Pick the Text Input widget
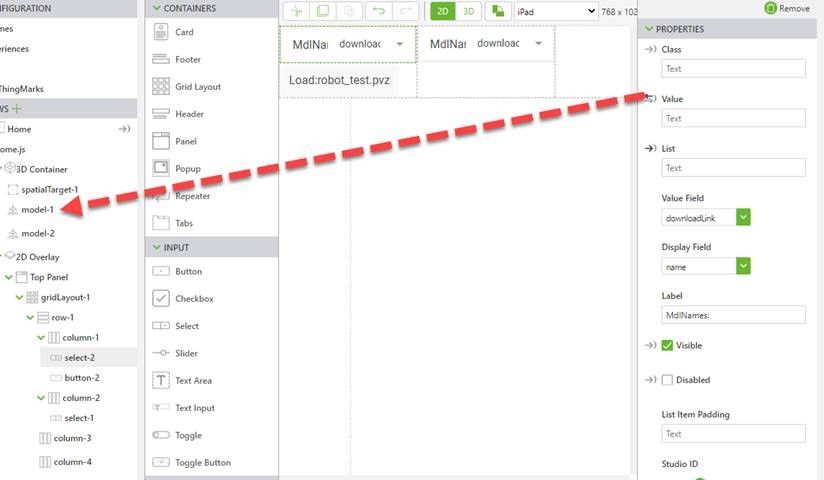This screenshot has width=824, height=480. coord(183,408)
